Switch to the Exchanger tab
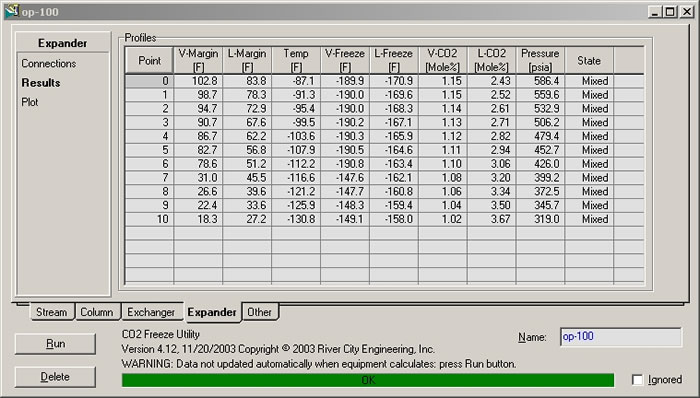The image size is (700, 398). point(151,312)
